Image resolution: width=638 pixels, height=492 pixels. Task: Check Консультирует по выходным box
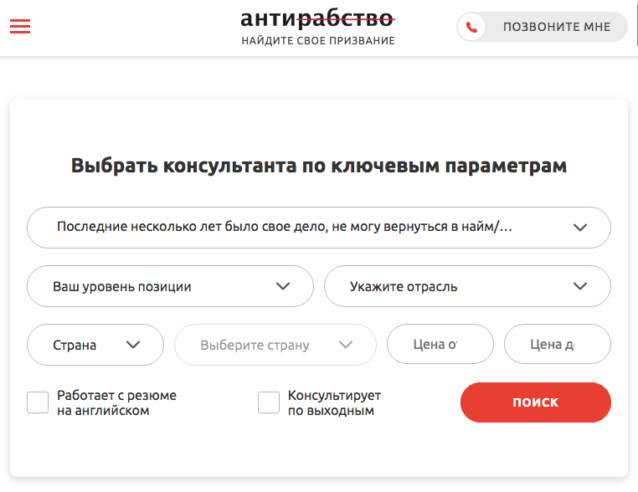[x=269, y=402]
